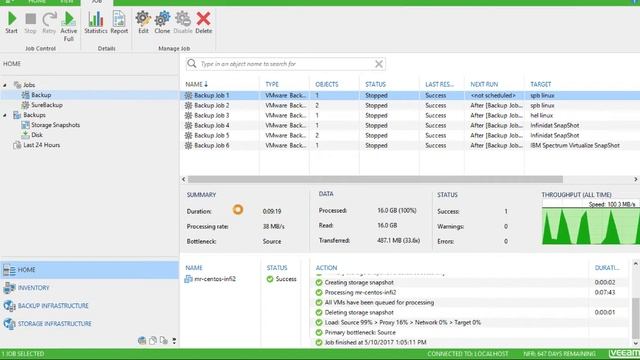
Task: Click DURATION column header in log
Action: [x=607, y=268]
